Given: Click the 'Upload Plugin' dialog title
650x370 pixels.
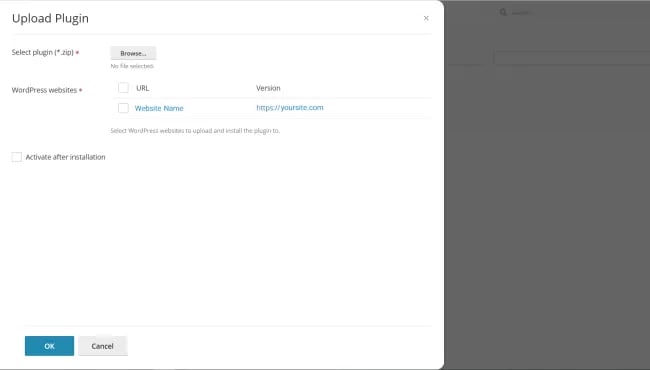Looking at the screenshot, I should pos(50,18).
